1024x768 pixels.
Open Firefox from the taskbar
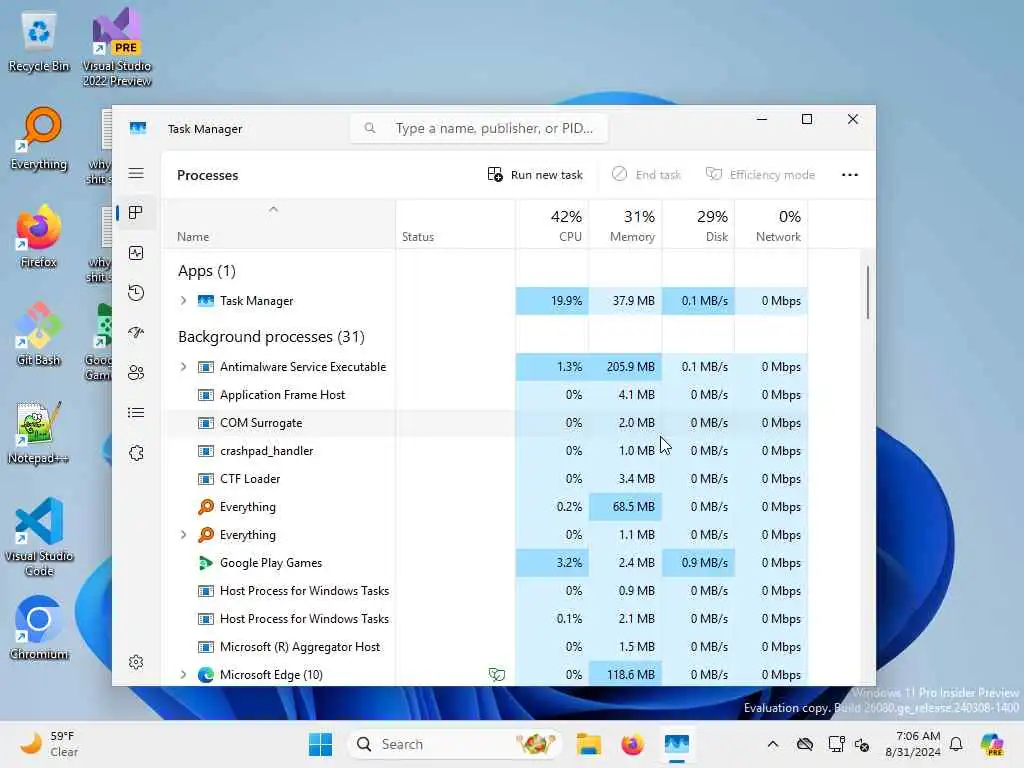click(x=632, y=744)
